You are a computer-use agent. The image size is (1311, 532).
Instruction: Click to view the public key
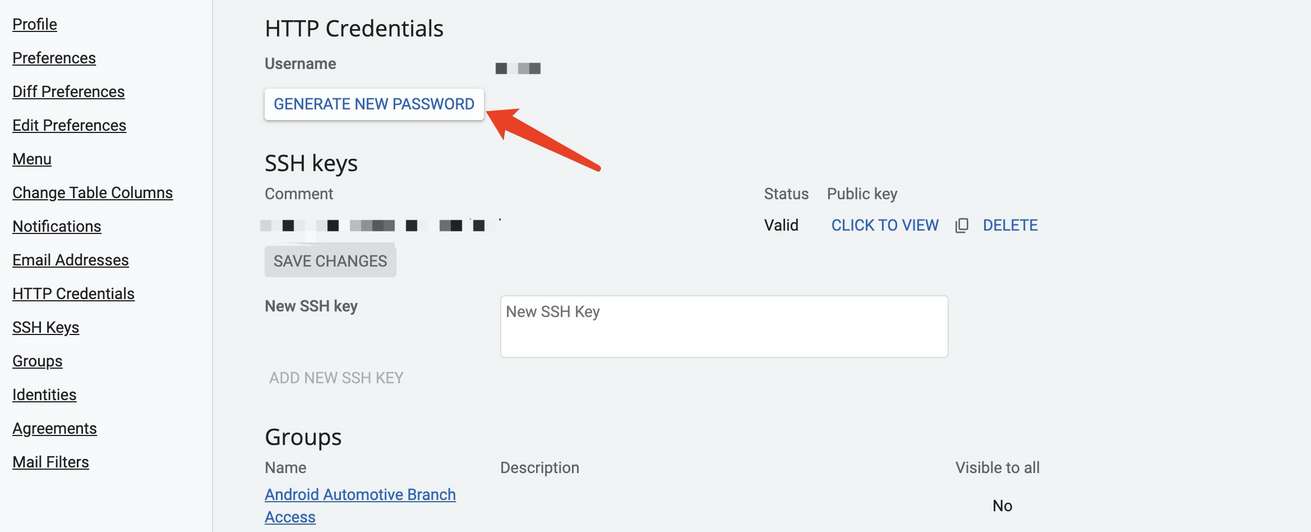click(x=885, y=226)
